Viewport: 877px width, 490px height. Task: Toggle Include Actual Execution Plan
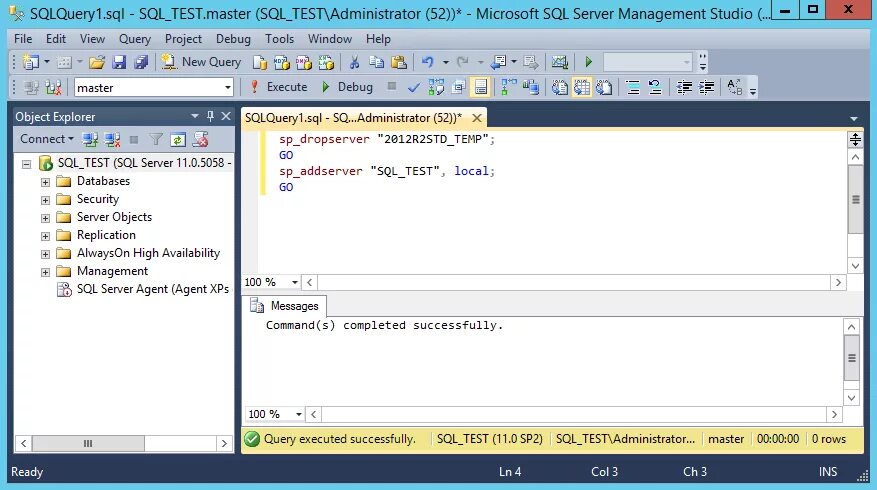click(509, 87)
